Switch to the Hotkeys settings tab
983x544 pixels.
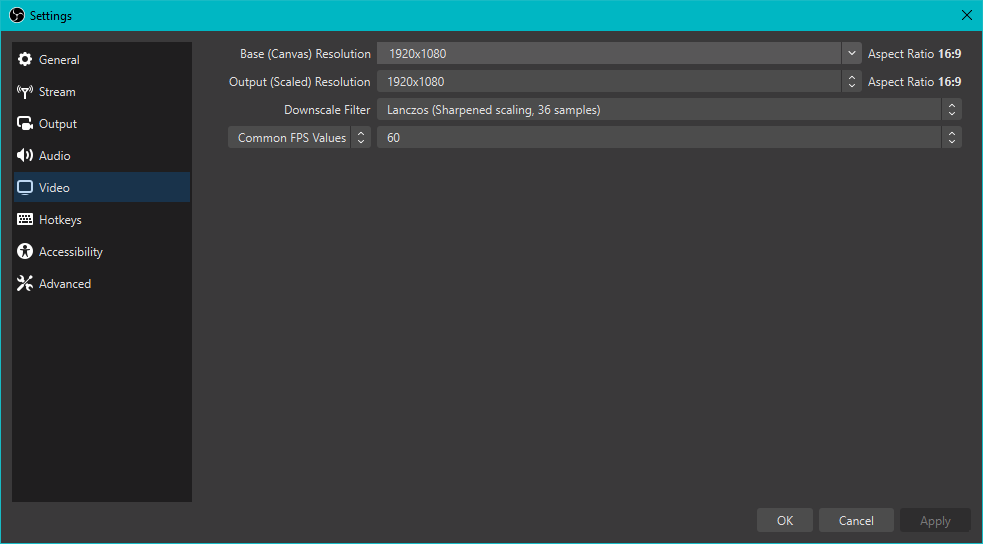[60, 220]
